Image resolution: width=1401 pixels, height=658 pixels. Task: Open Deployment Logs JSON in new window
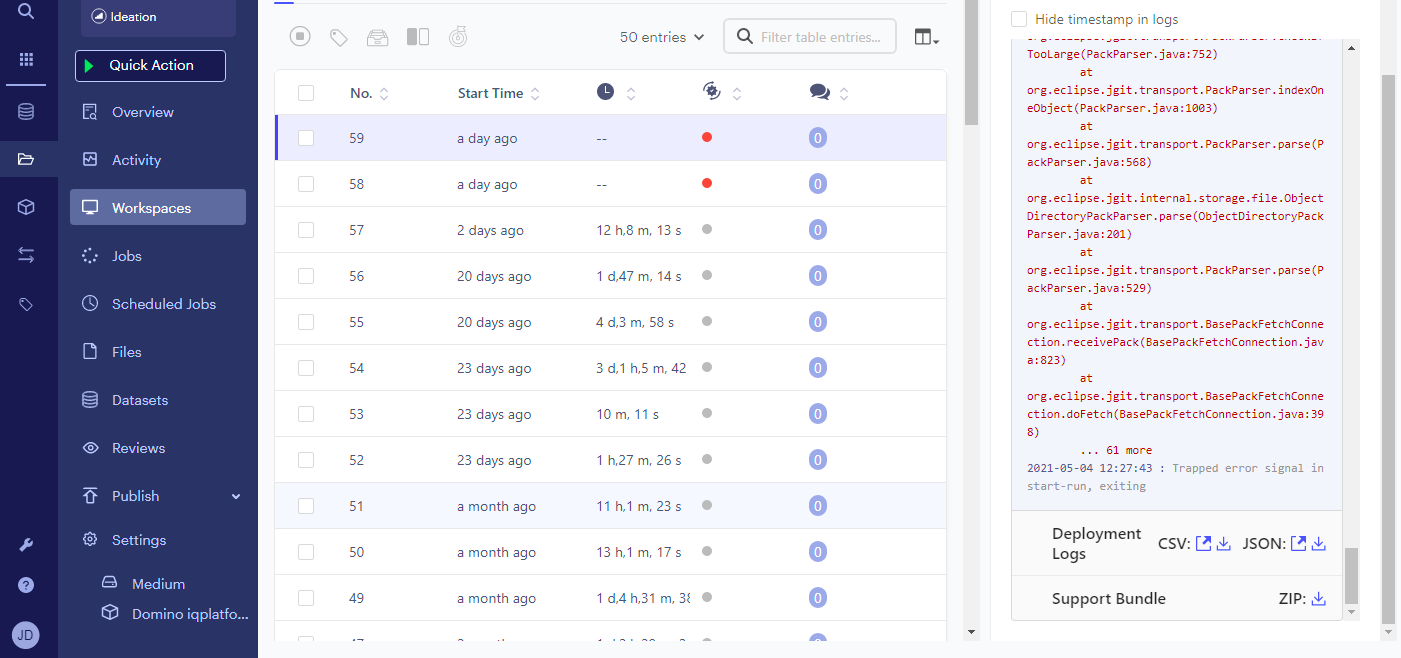pyautogui.click(x=1298, y=544)
